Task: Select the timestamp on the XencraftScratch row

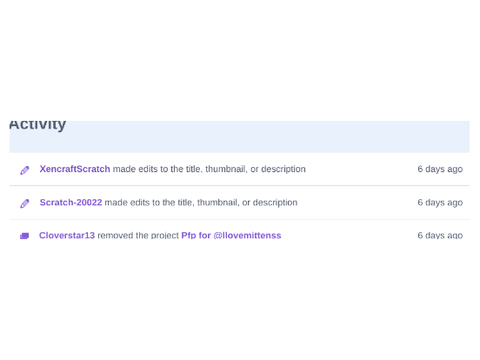Action: pyautogui.click(x=440, y=169)
